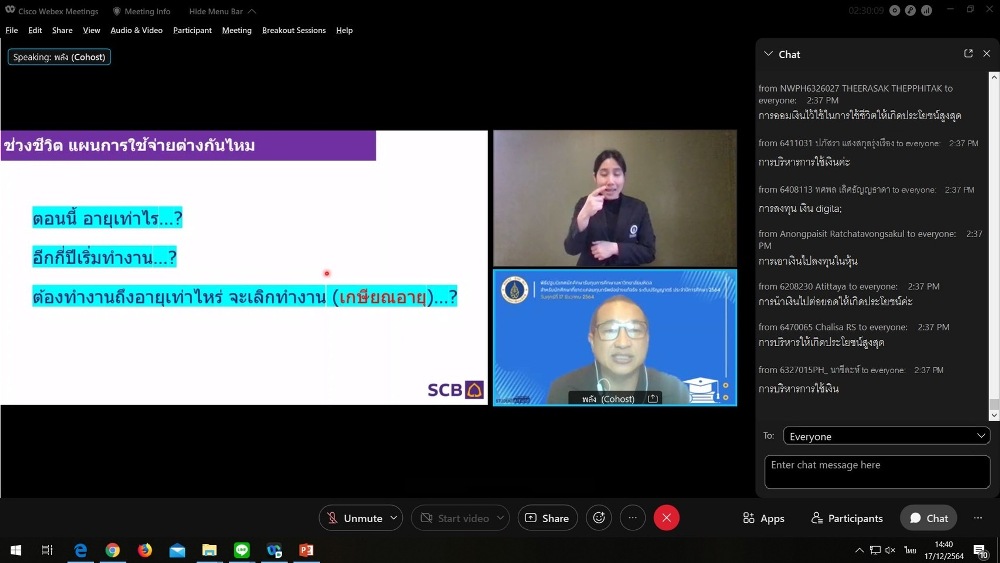The image size is (1000, 563).
Task: Open the audio options arrow beside Unmute
Action: [393, 518]
